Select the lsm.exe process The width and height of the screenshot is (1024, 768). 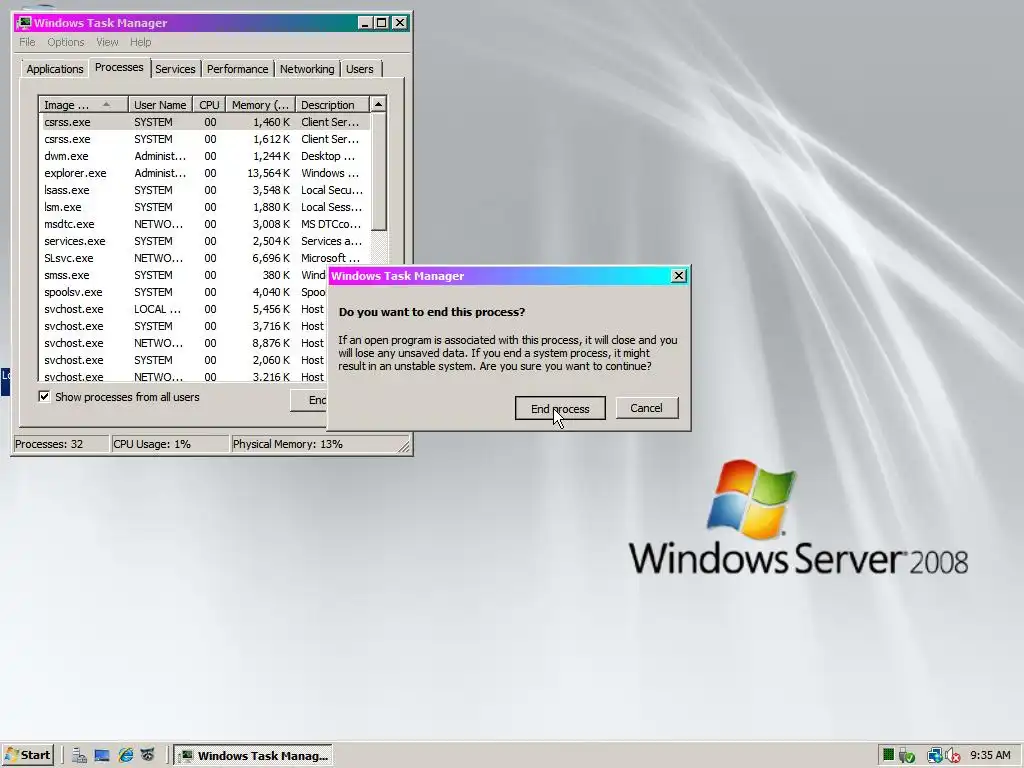(x=204, y=207)
